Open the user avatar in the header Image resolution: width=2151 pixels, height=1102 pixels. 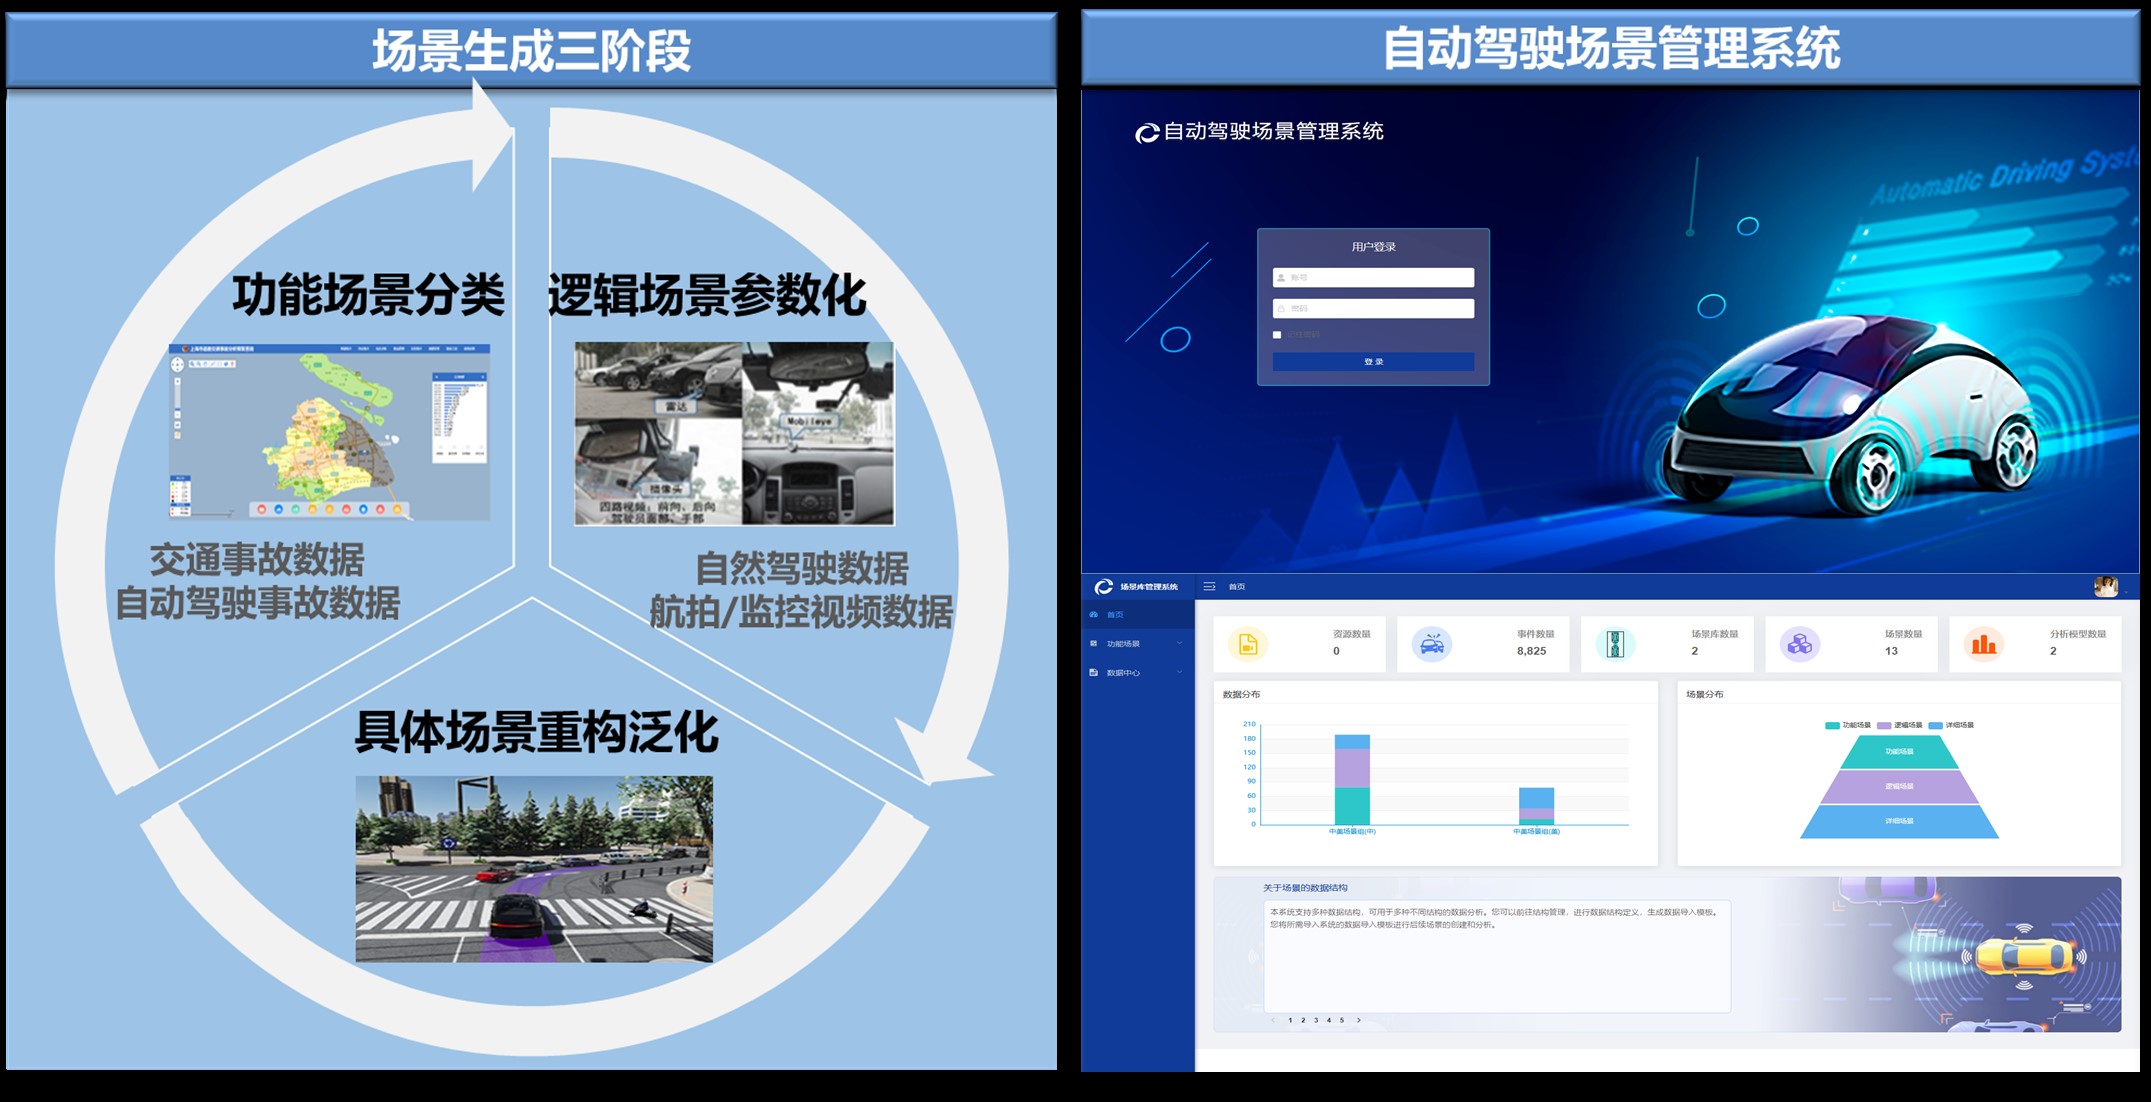(x=2105, y=587)
